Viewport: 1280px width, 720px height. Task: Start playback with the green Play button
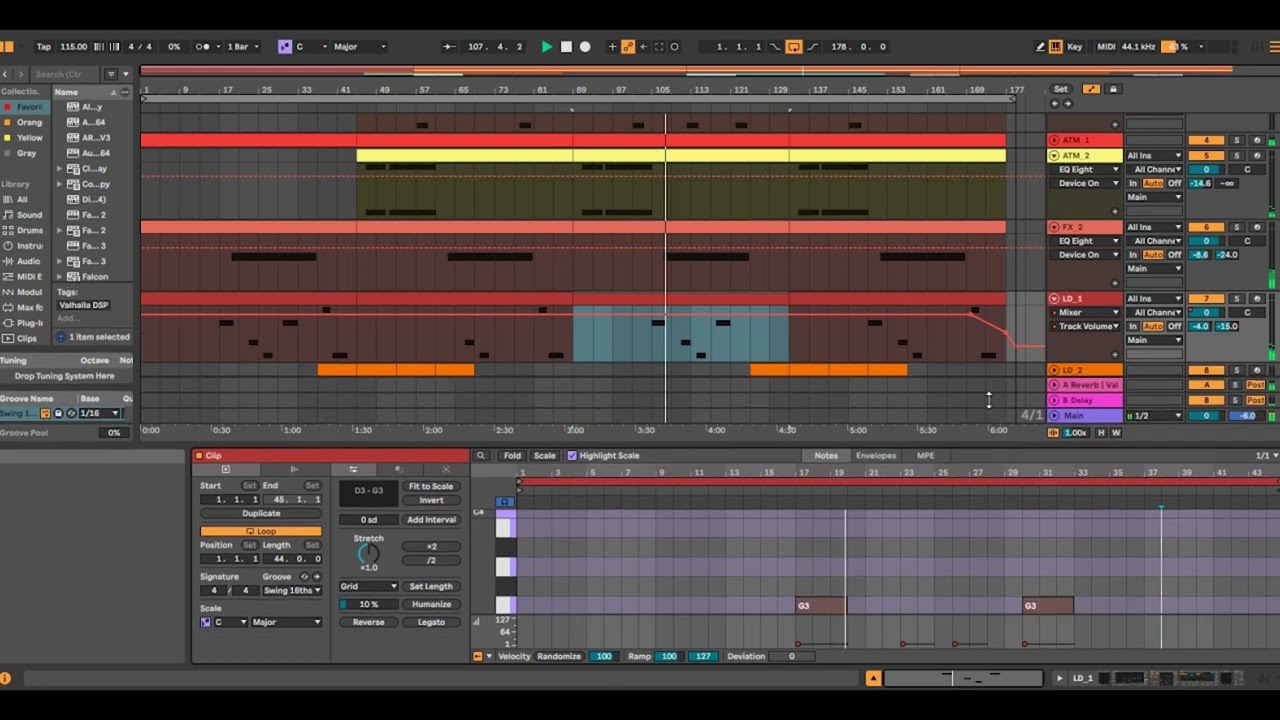[546, 46]
